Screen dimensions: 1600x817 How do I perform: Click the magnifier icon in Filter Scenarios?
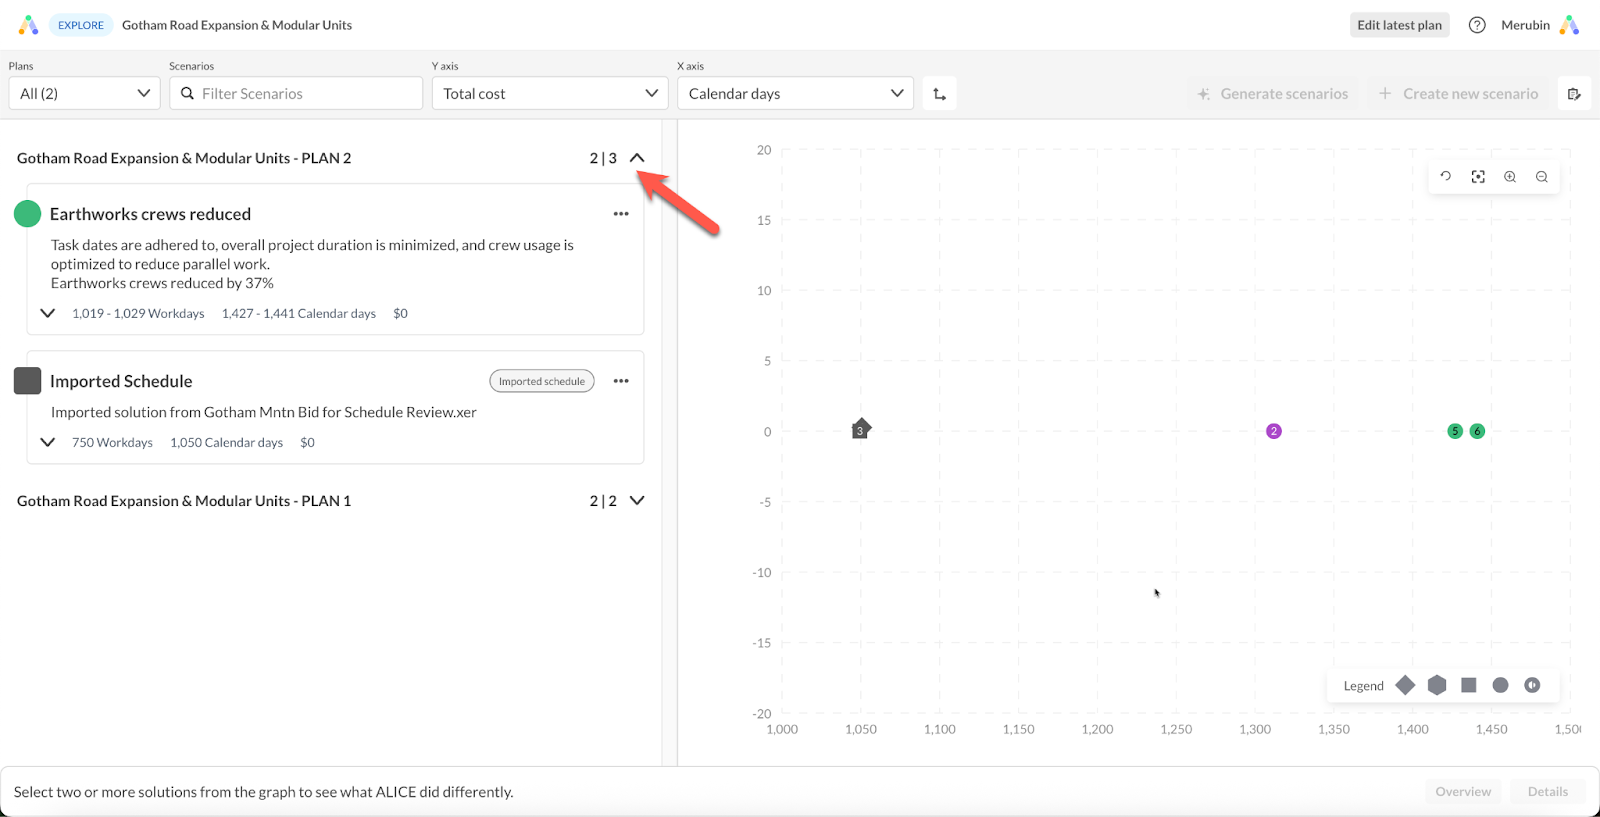pos(187,94)
